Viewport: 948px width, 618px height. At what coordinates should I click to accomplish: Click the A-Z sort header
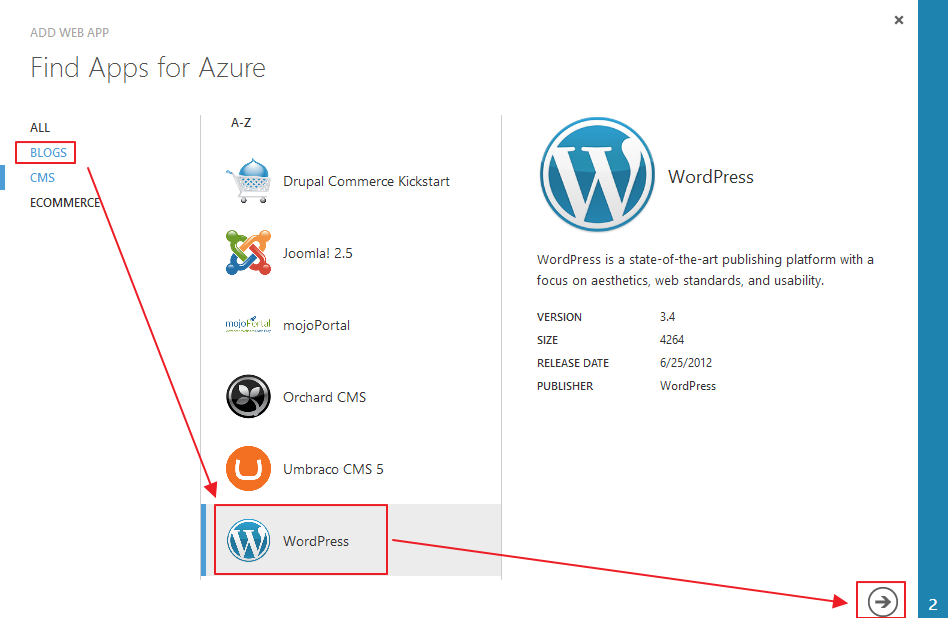click(x=241, y=123)
